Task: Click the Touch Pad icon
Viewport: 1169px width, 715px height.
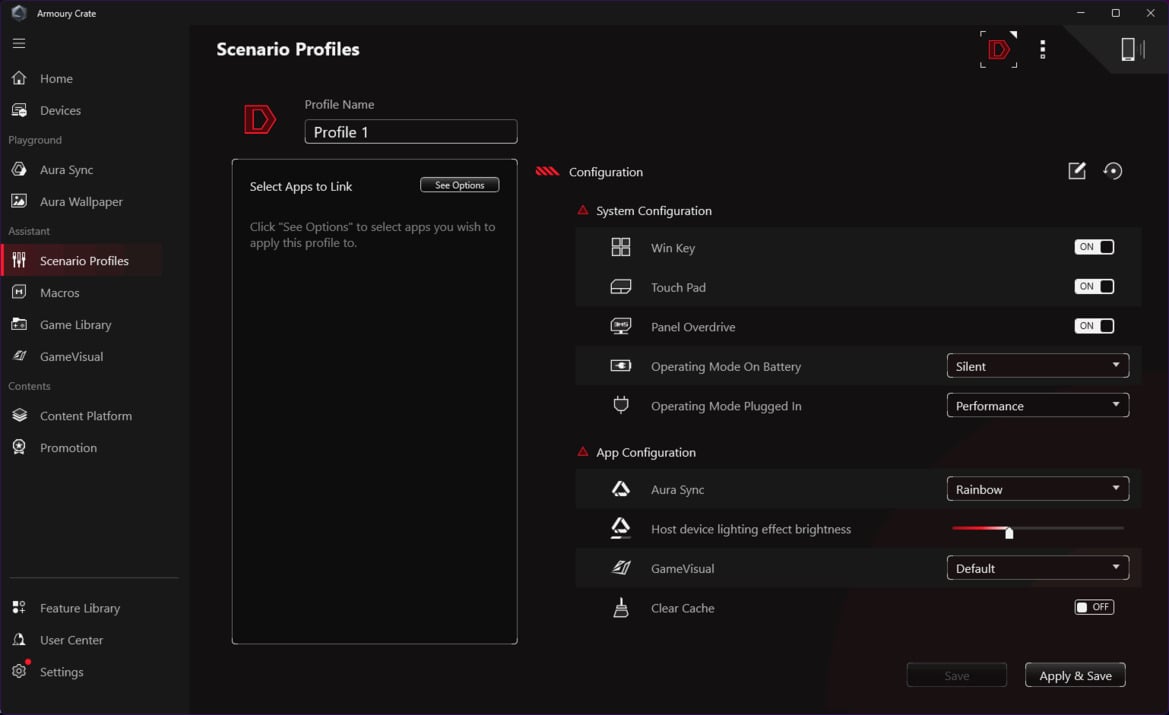Action: coord(620,286)
